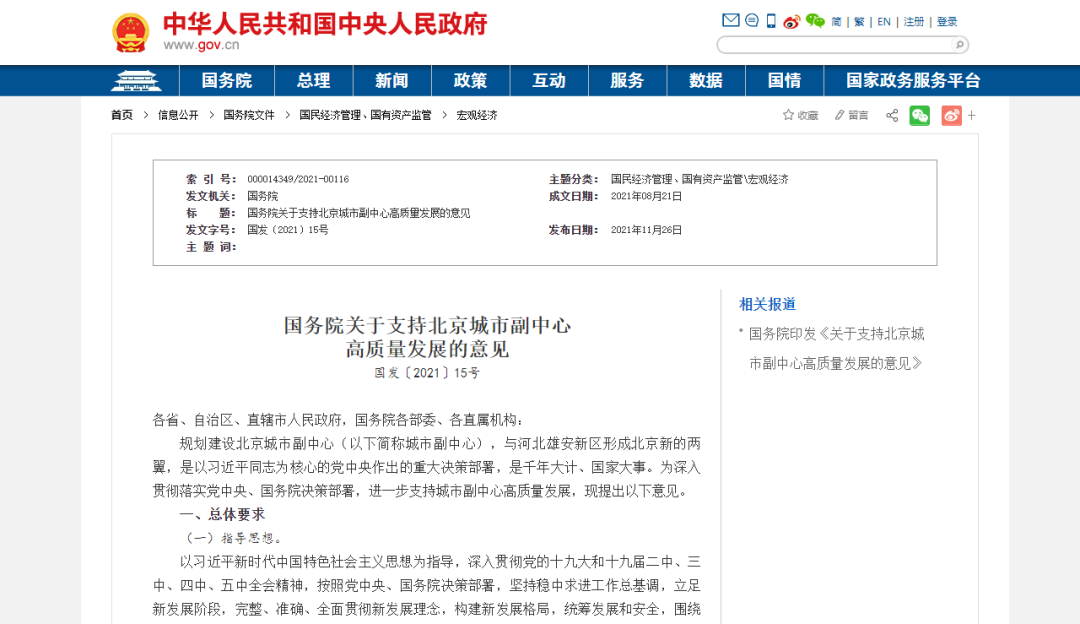Click the header Weibo icon next to the phone icon
Image resolution: width=1080 pixels, height=624 pixels.
(789, 19)
